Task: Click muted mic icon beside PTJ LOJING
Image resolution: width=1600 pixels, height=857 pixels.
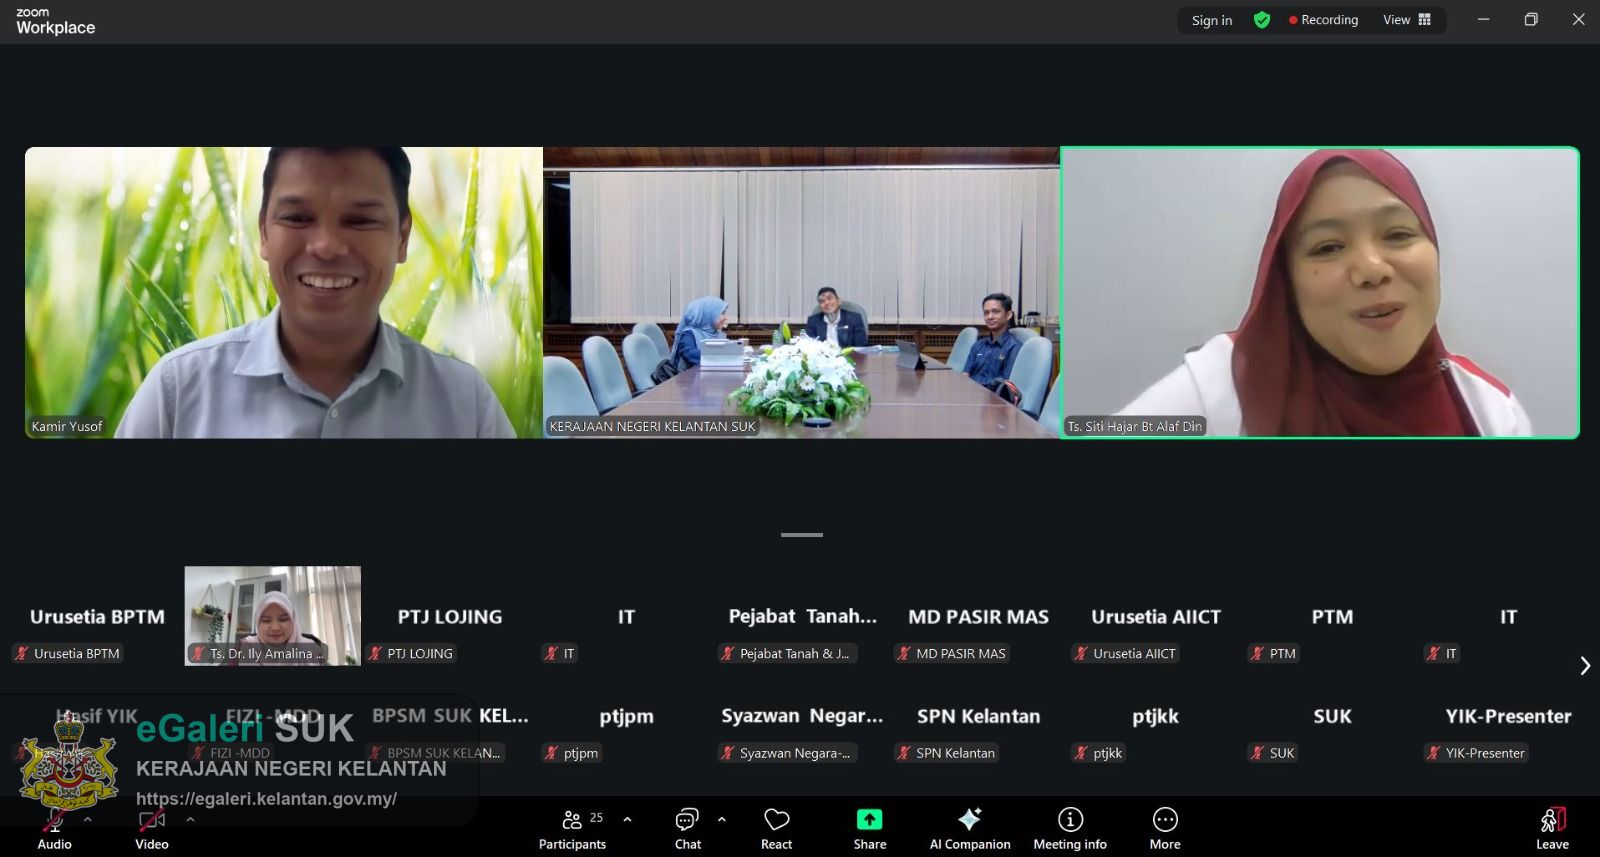Action: pos(375,653)
